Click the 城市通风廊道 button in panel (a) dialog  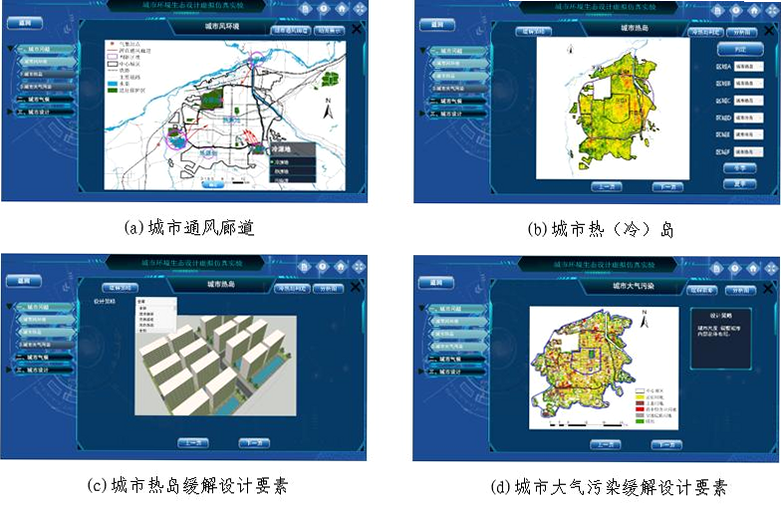click(291, 30)
